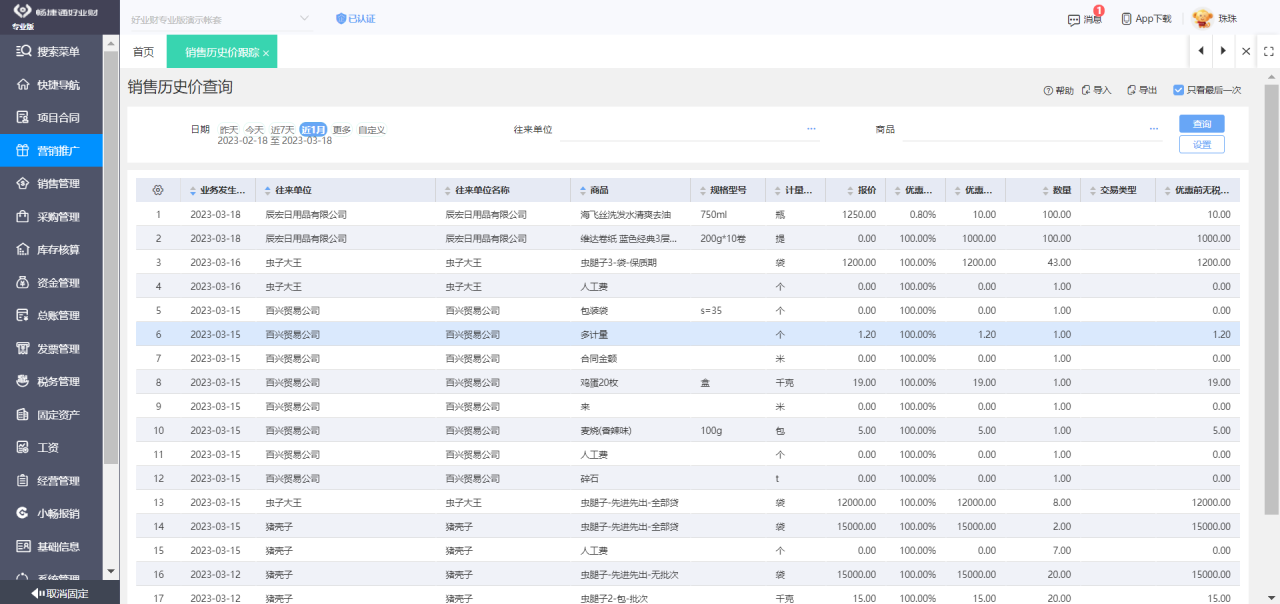Click 虫腿子3-袋-保质期 cell

tap(631, 262)
